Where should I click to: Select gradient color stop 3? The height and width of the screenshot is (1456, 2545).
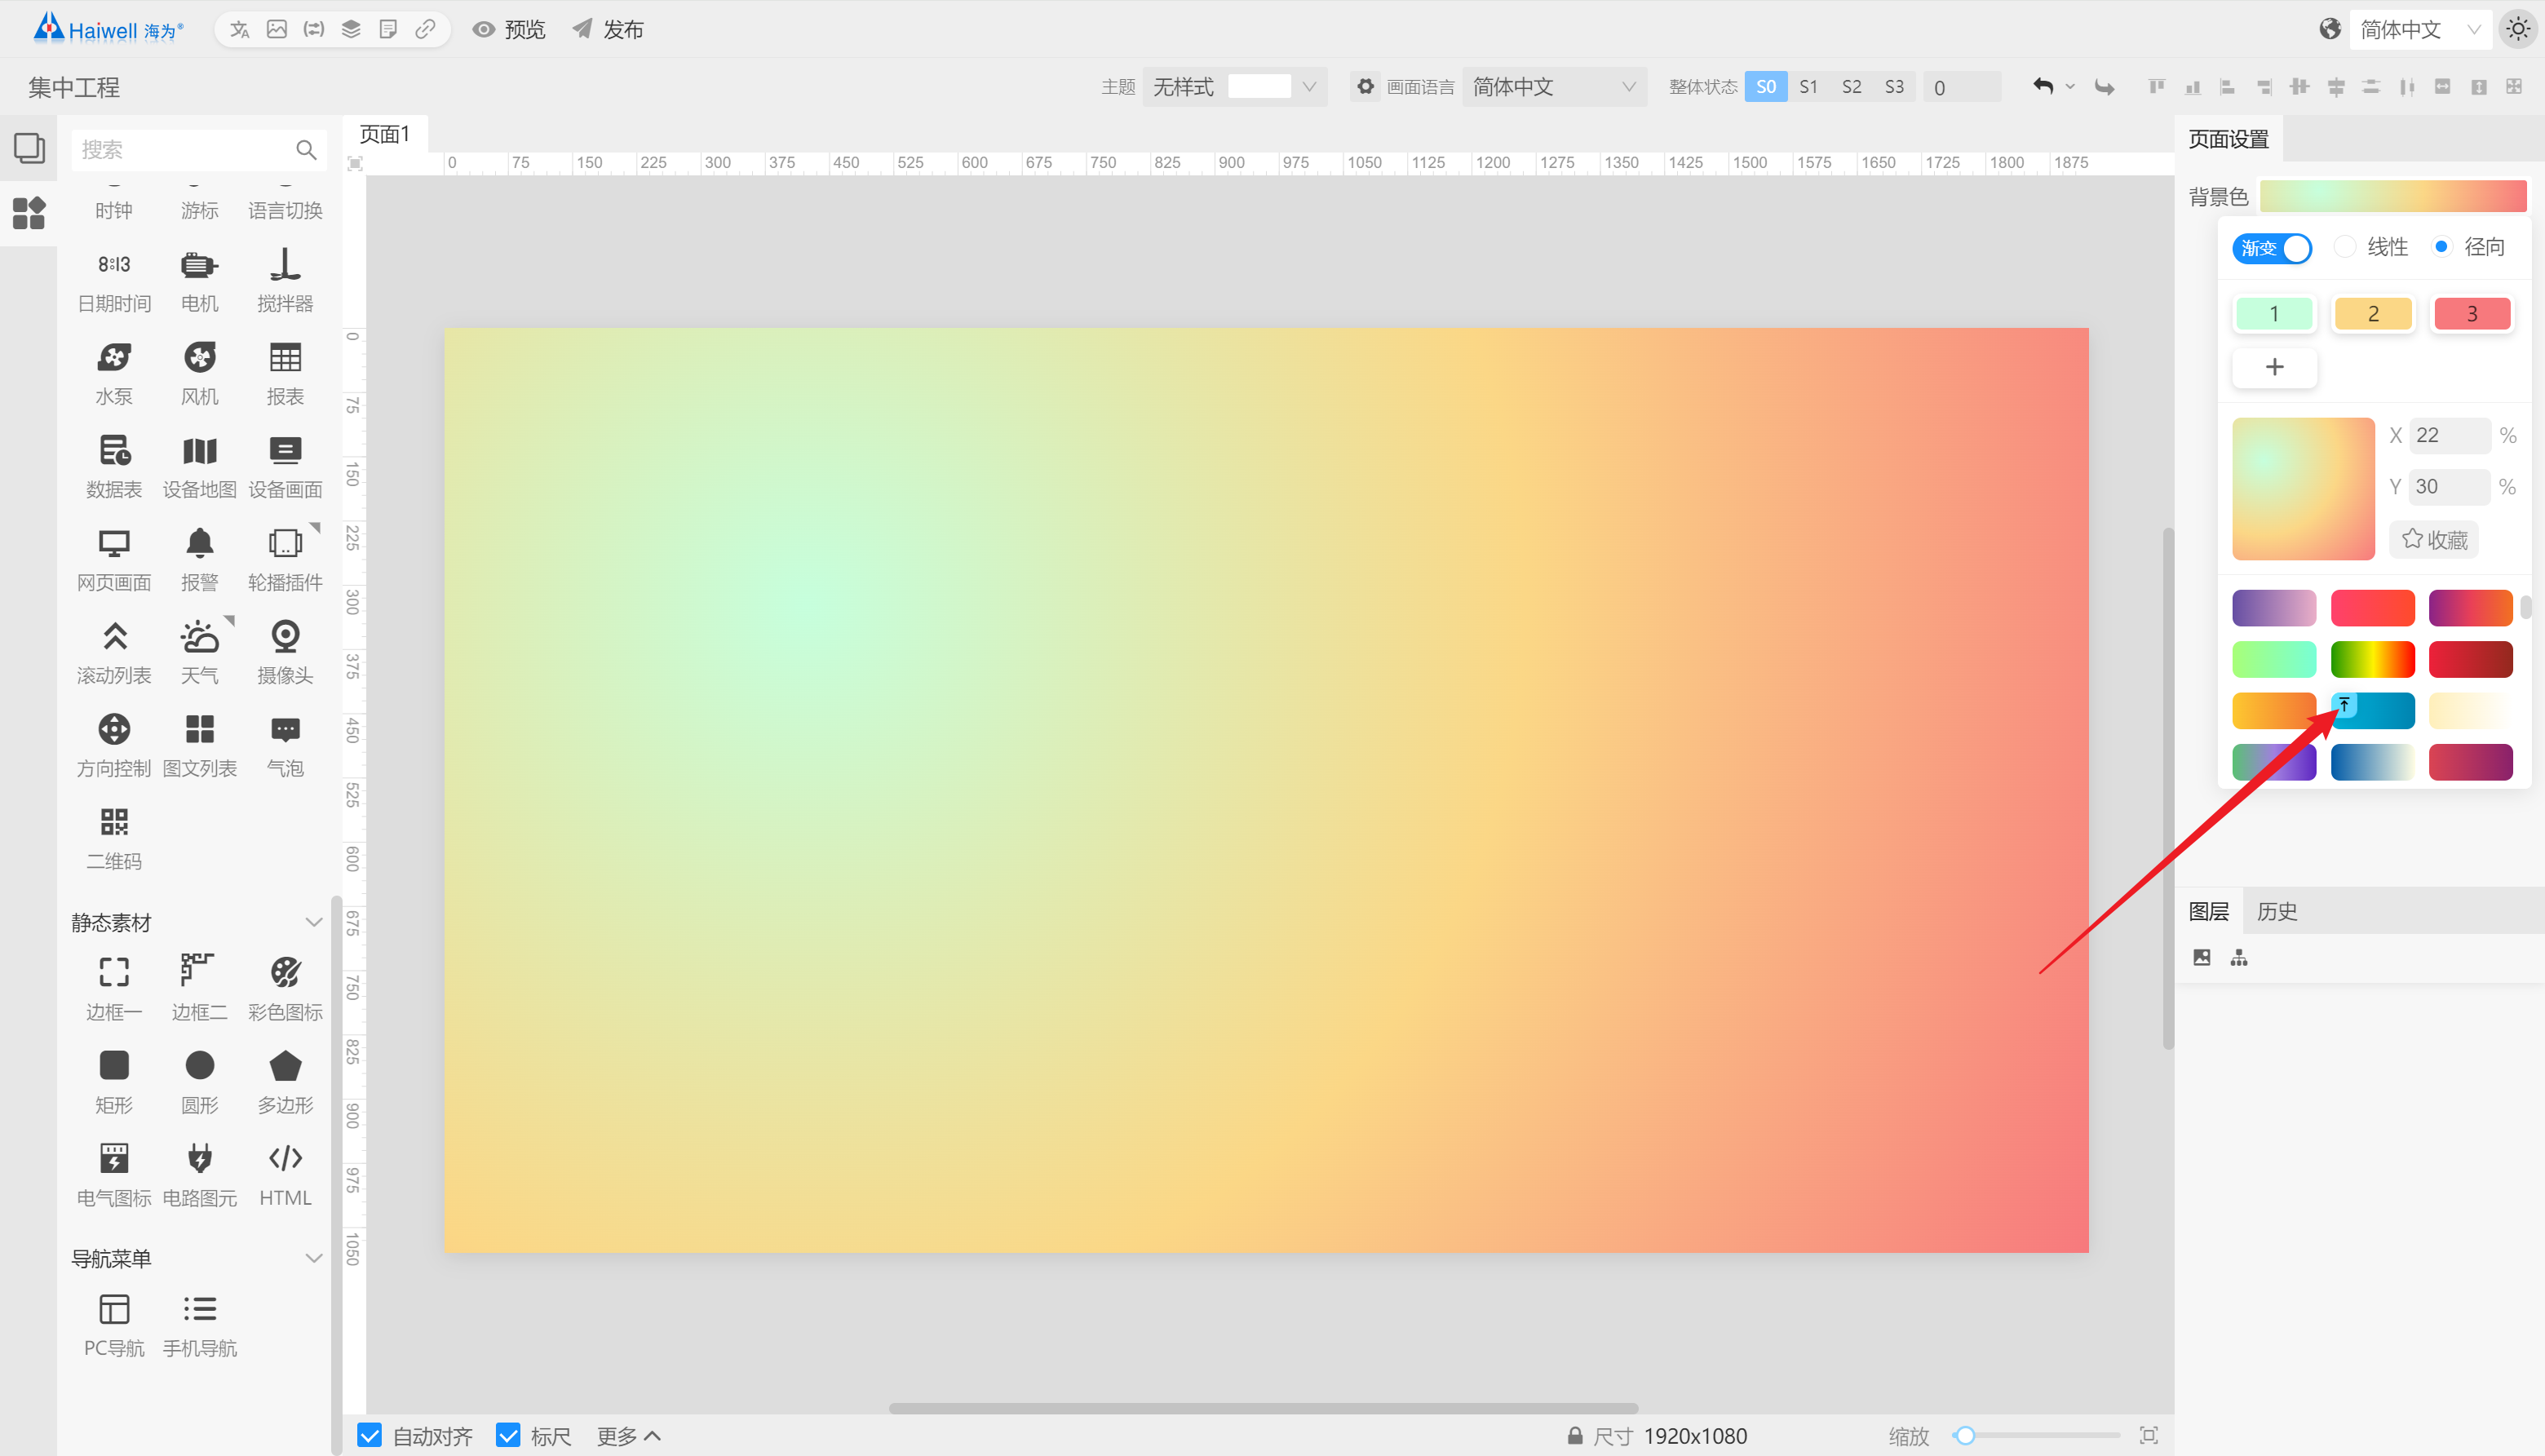coord(2472,314)
